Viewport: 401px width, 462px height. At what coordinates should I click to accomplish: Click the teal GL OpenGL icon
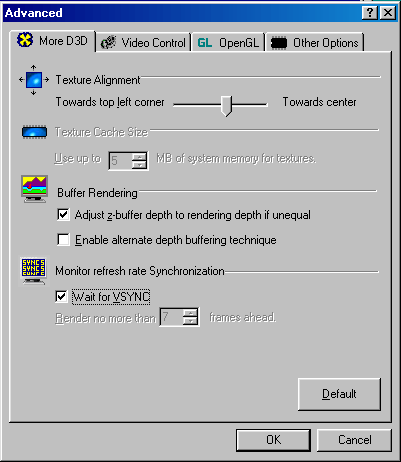(x=205, y=43)
